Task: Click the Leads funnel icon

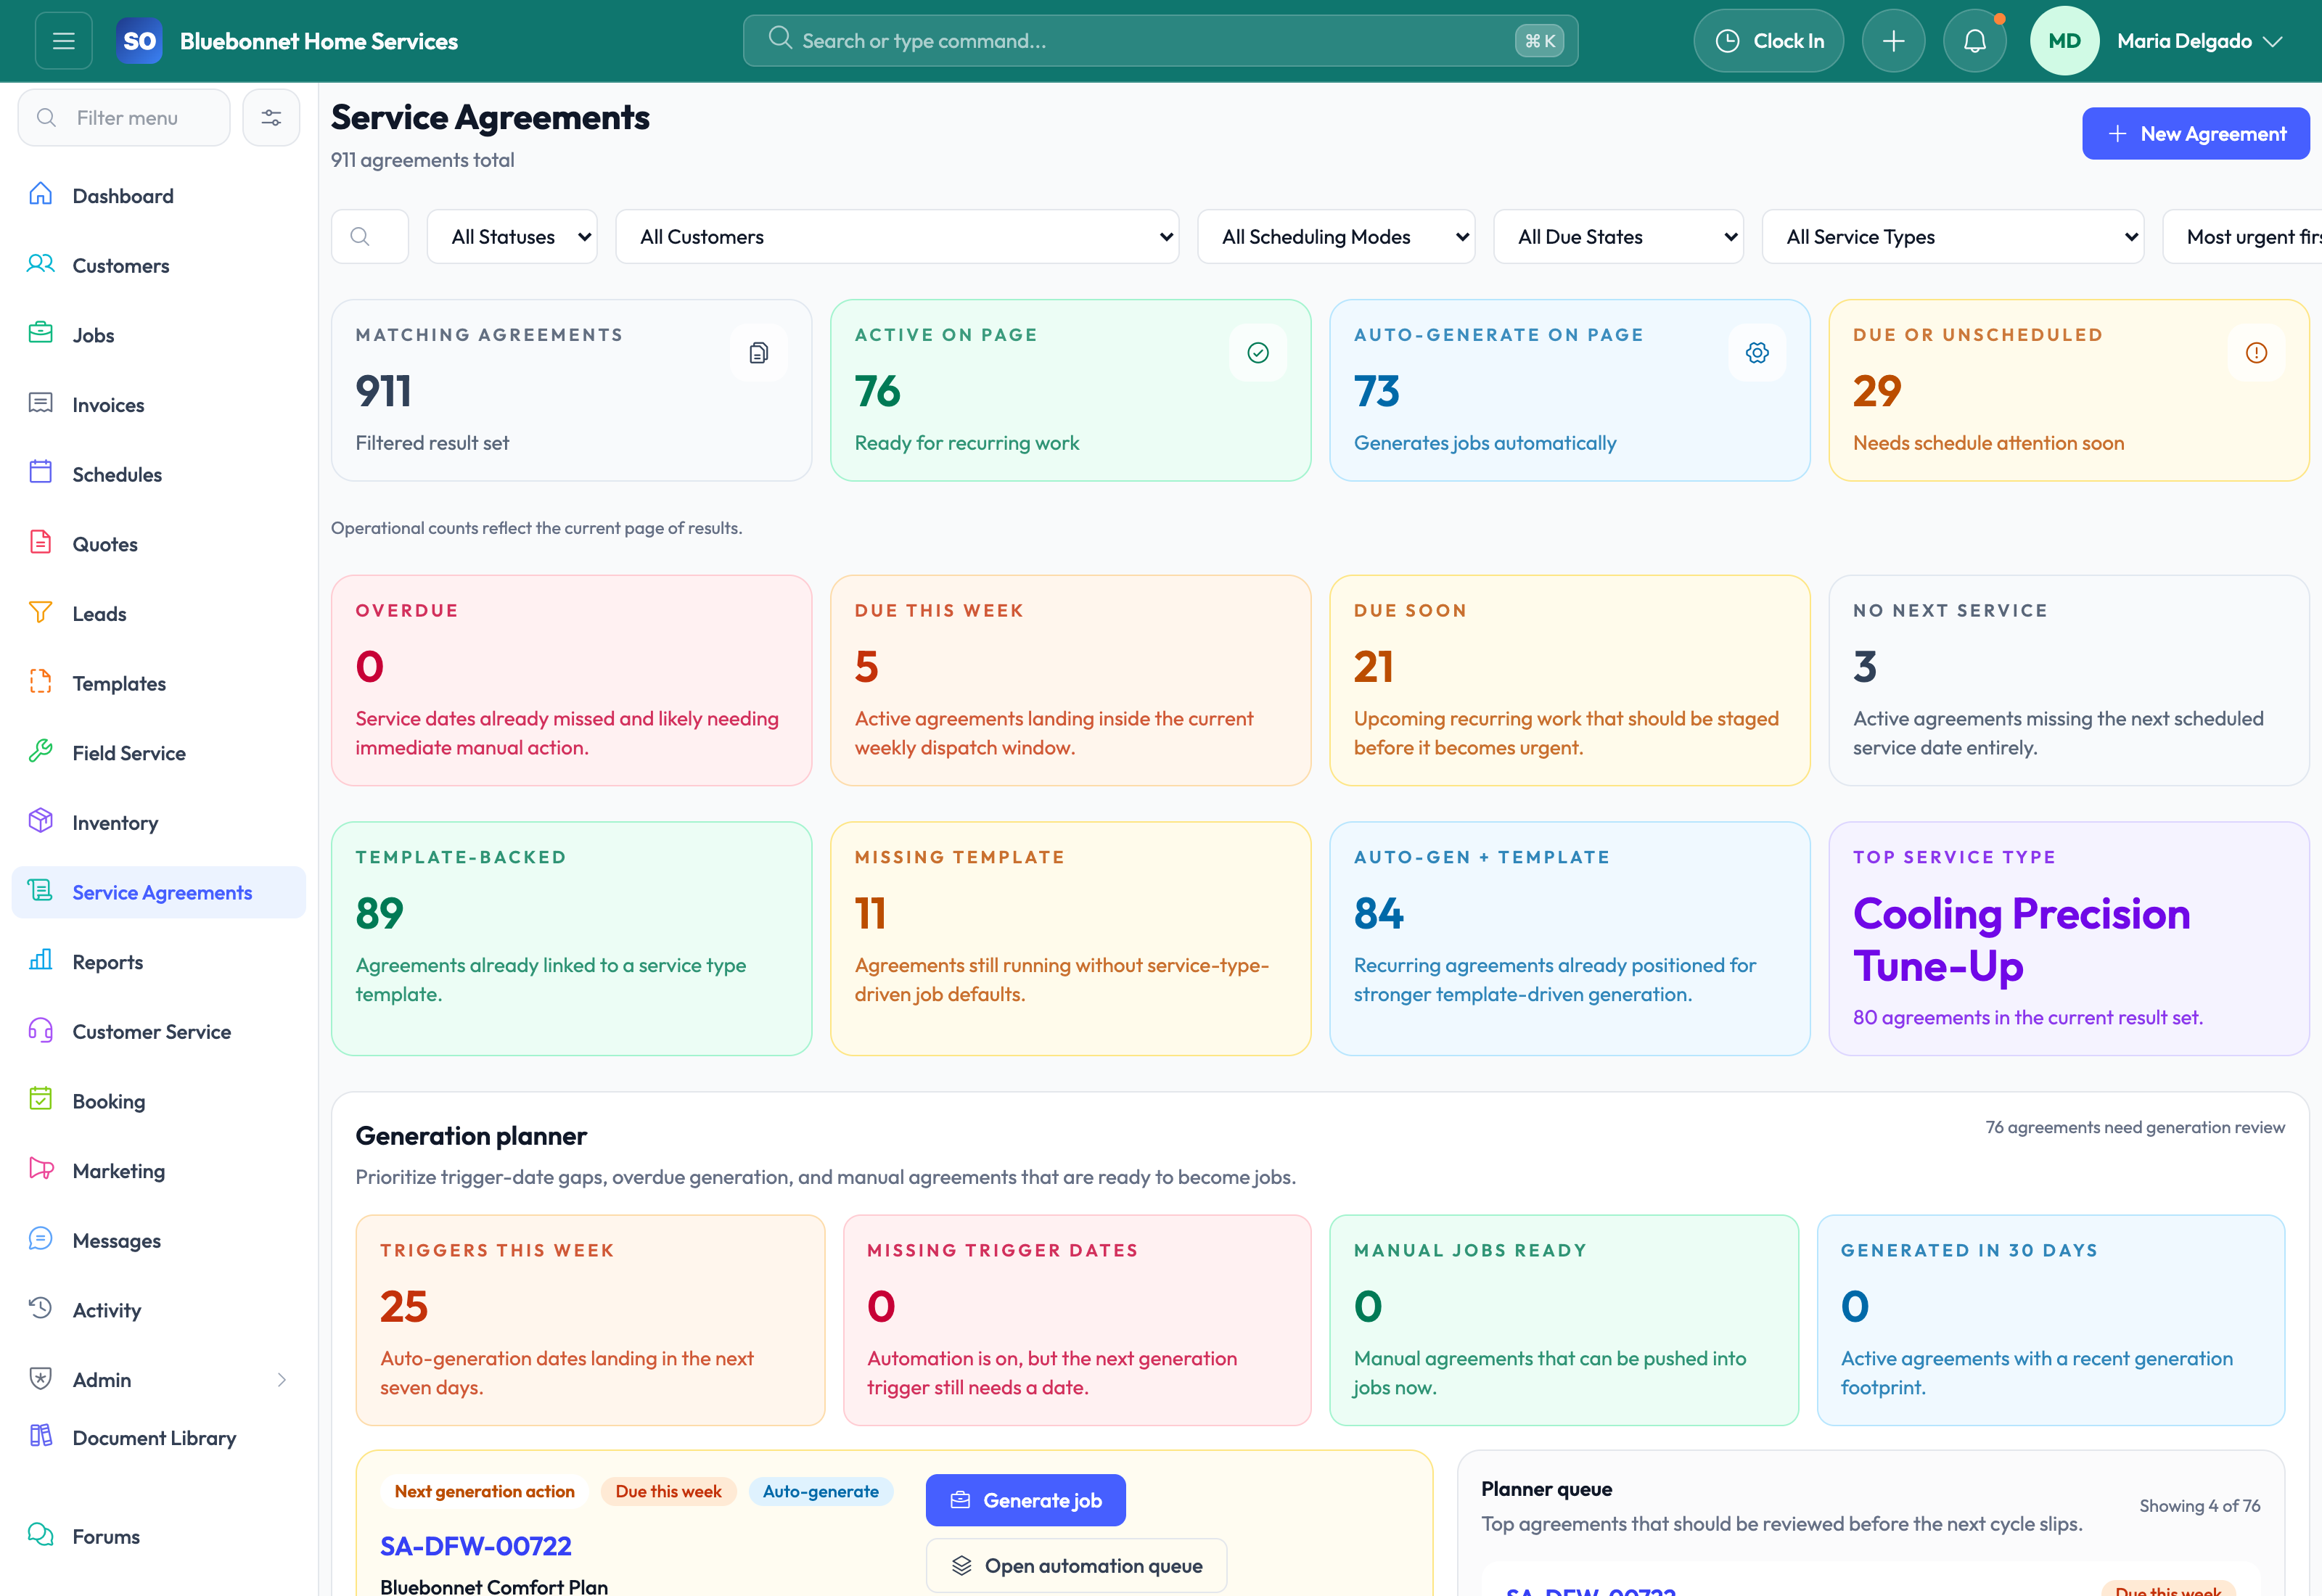Action: tap(41, 612)
